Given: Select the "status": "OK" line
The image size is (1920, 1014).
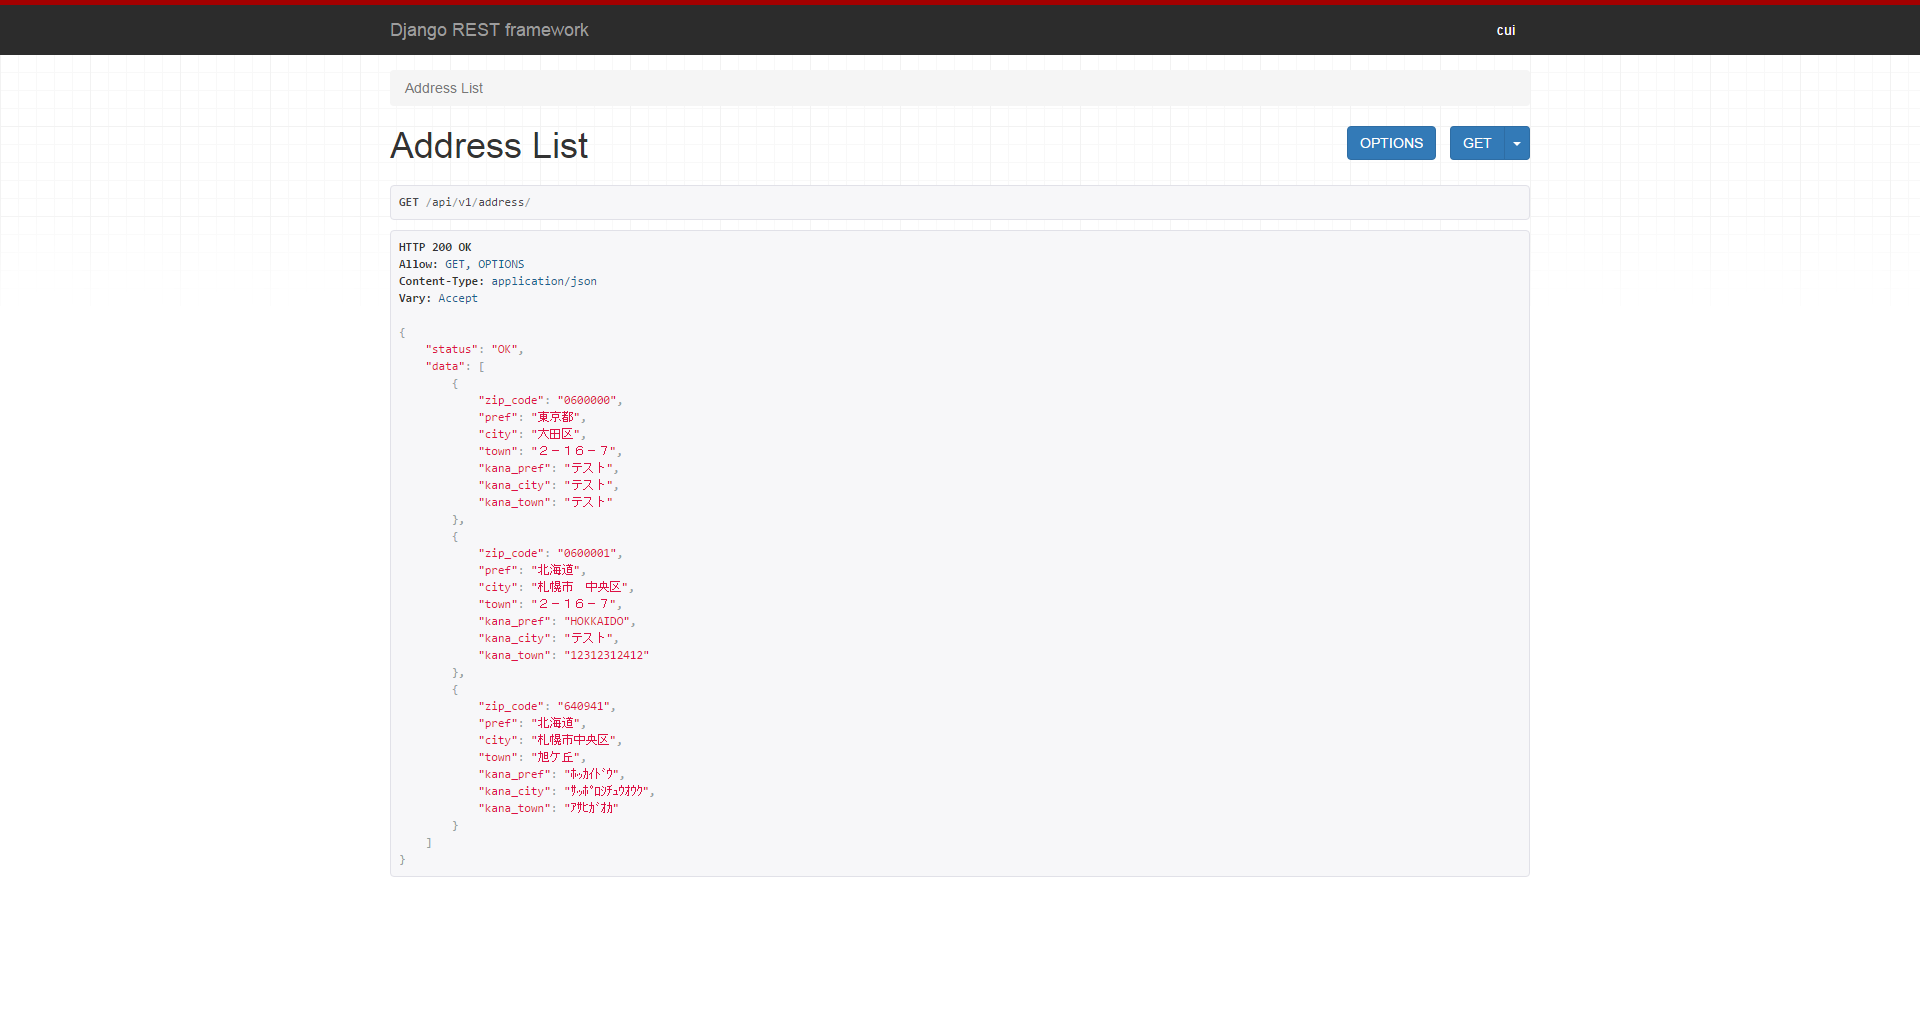Looking at the screenshot, I should pyautogui.click(x=474, y=349).
